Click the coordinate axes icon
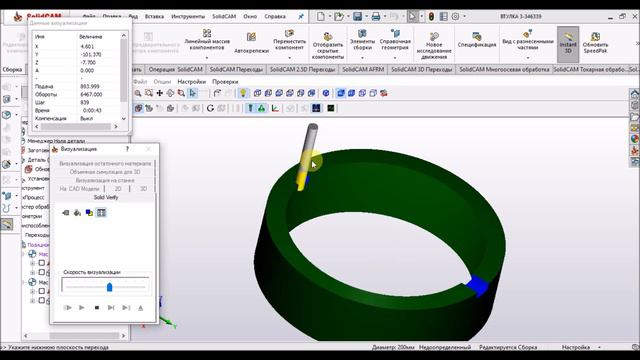 275,108
